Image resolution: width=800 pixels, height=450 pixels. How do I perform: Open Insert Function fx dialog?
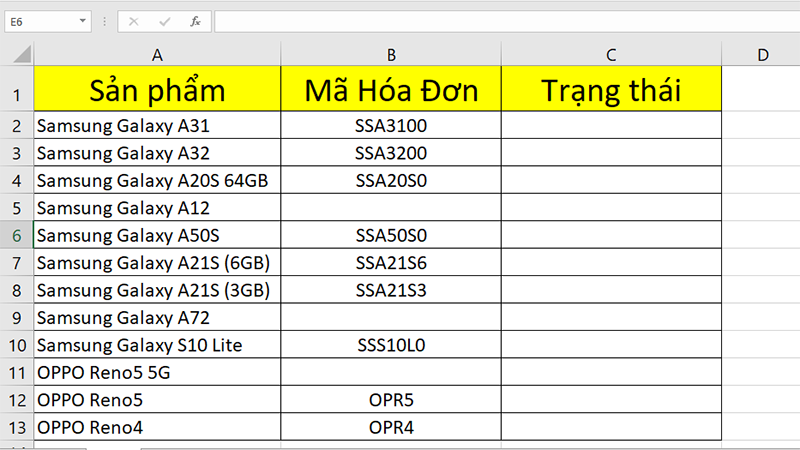(195, 21)
